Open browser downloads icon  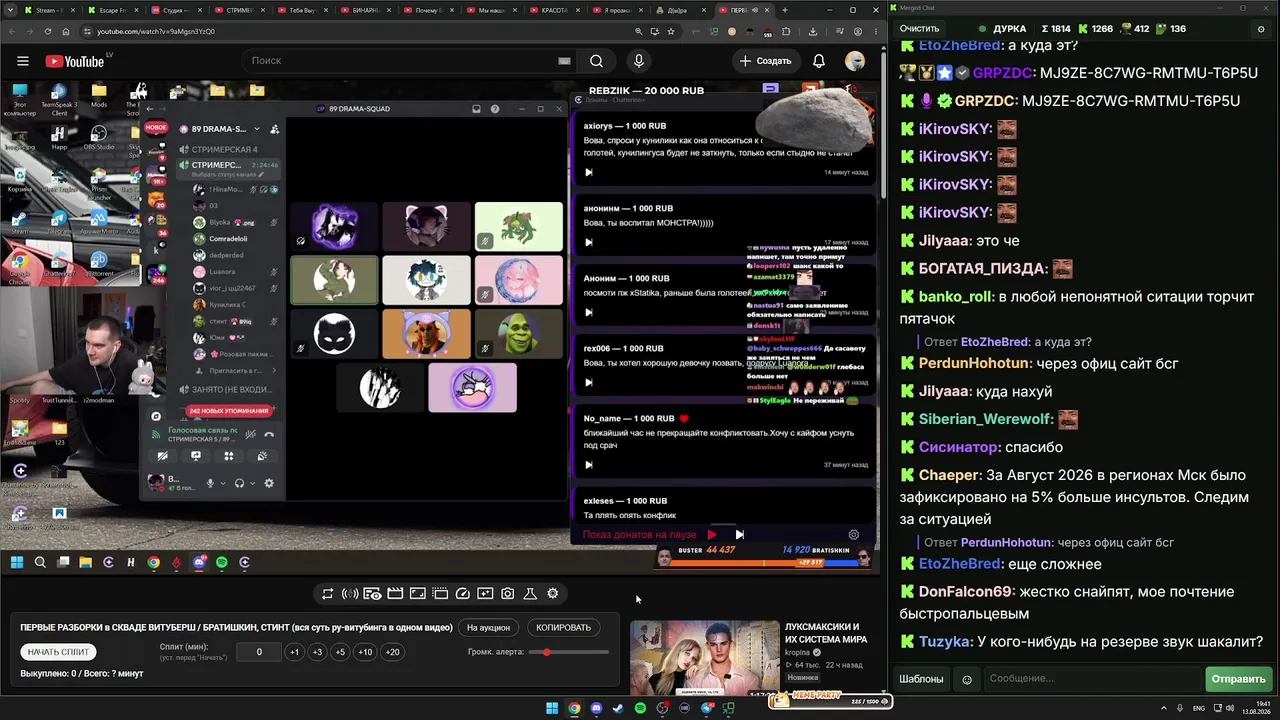pyautogui.click(x=812, y=31)
